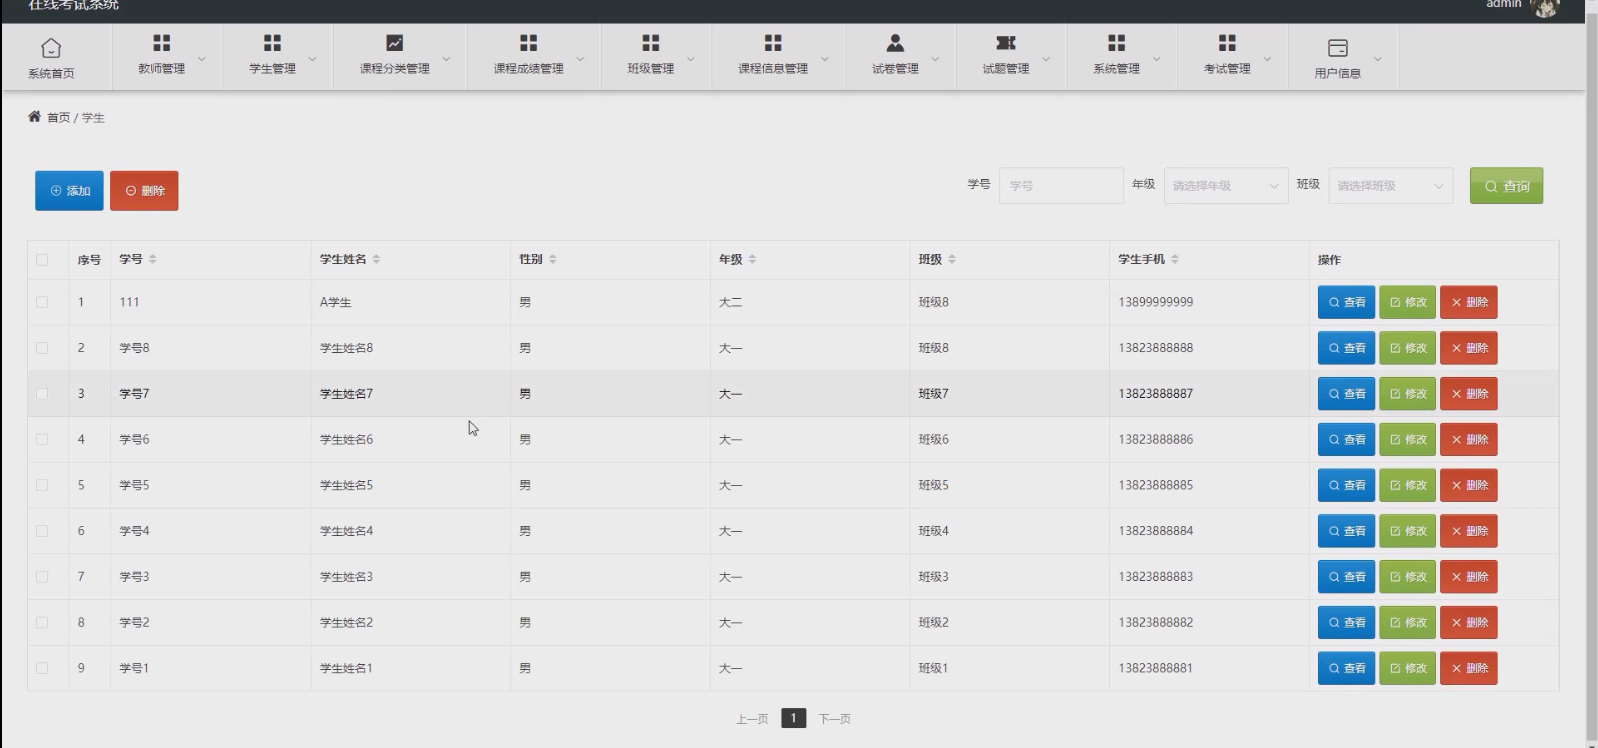Check the row for 学生姓名5
Viewport: 1598px width, 748px height.
pos(42,485)
